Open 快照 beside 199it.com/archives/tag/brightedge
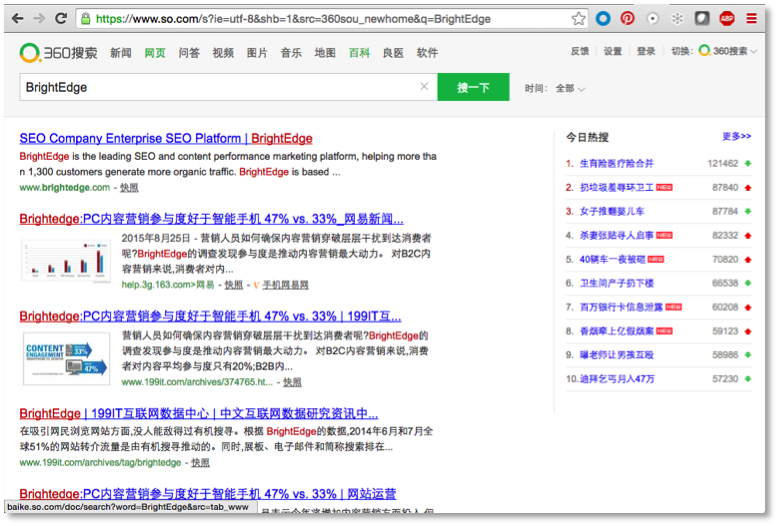The width and height of the screenshot is (779, 526). 200,462
